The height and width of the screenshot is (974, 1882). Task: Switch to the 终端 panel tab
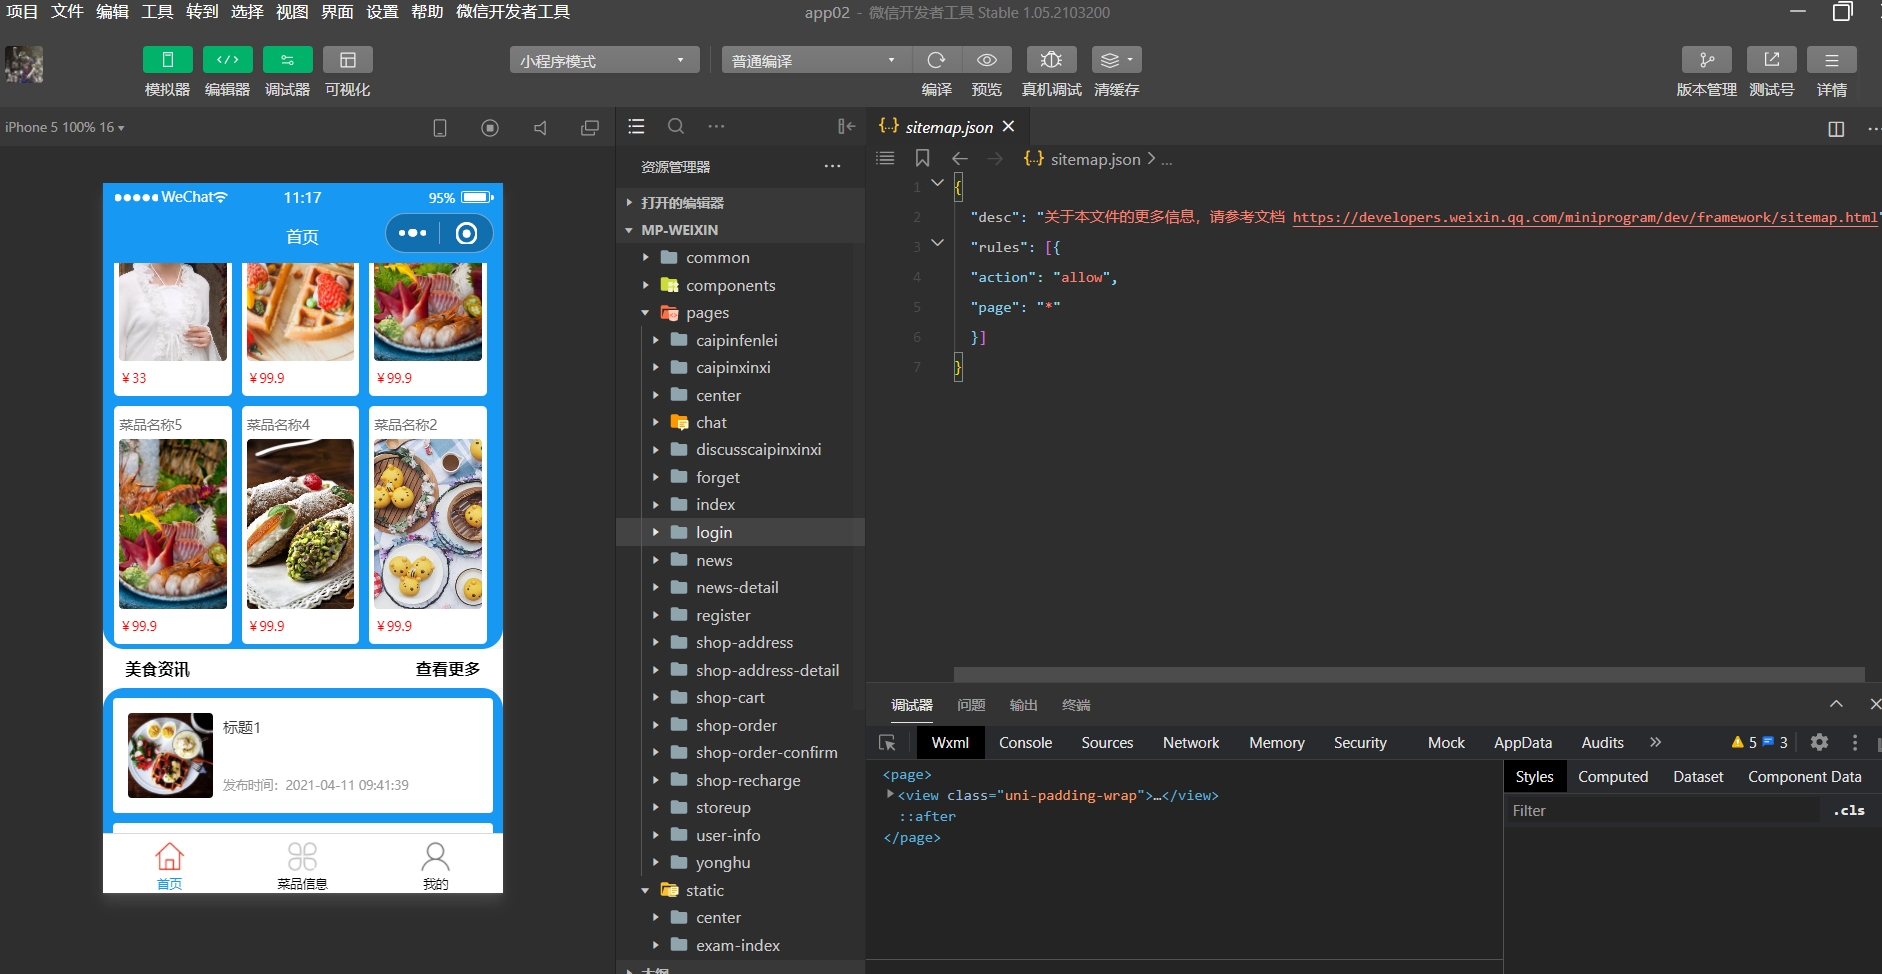click(x=1076, y=705)
